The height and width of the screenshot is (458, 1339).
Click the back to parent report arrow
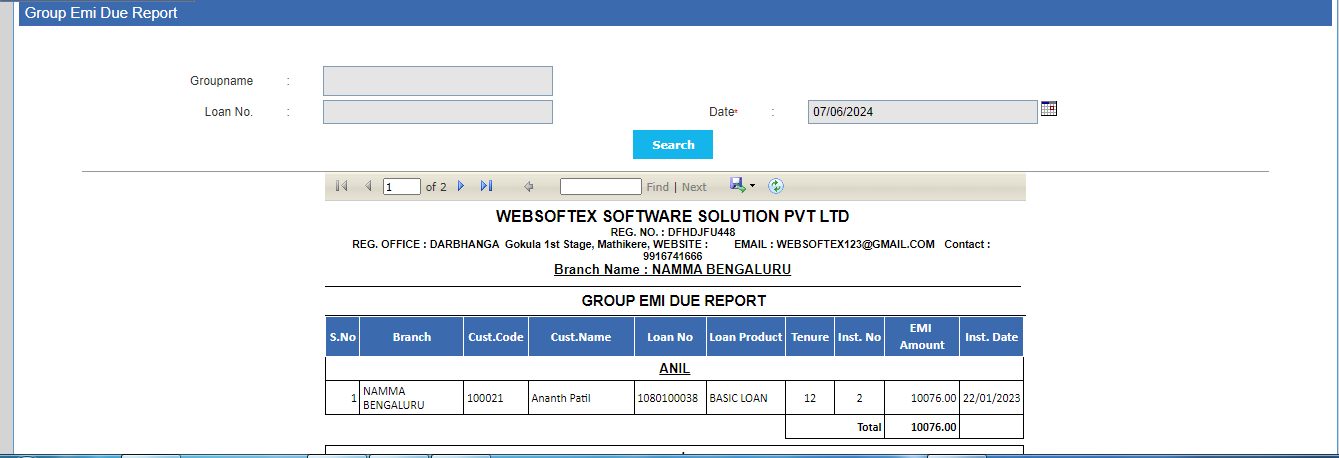pyautogui.click(x=529, y=186)
